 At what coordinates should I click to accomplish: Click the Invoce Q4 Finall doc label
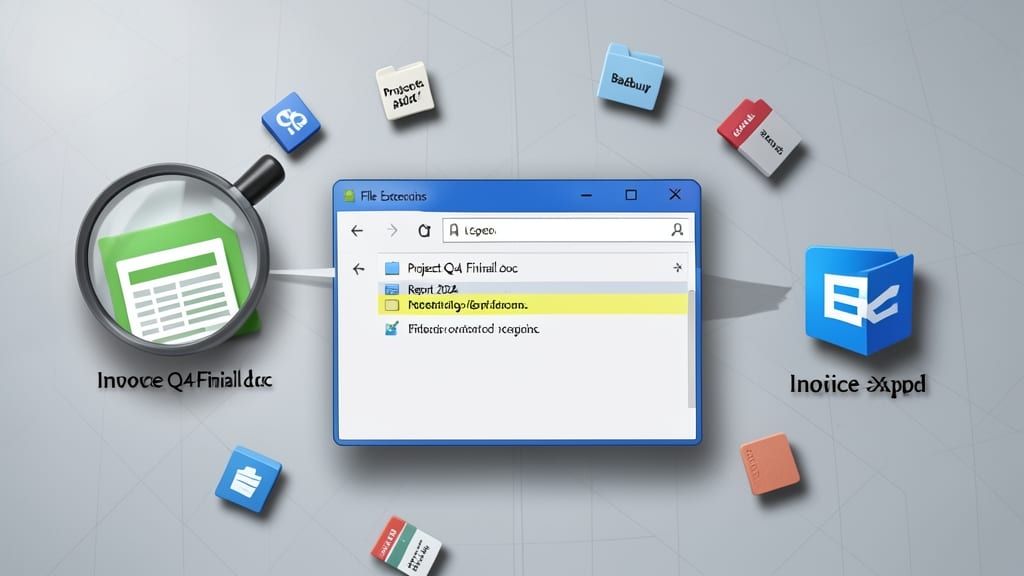point(185,380)
